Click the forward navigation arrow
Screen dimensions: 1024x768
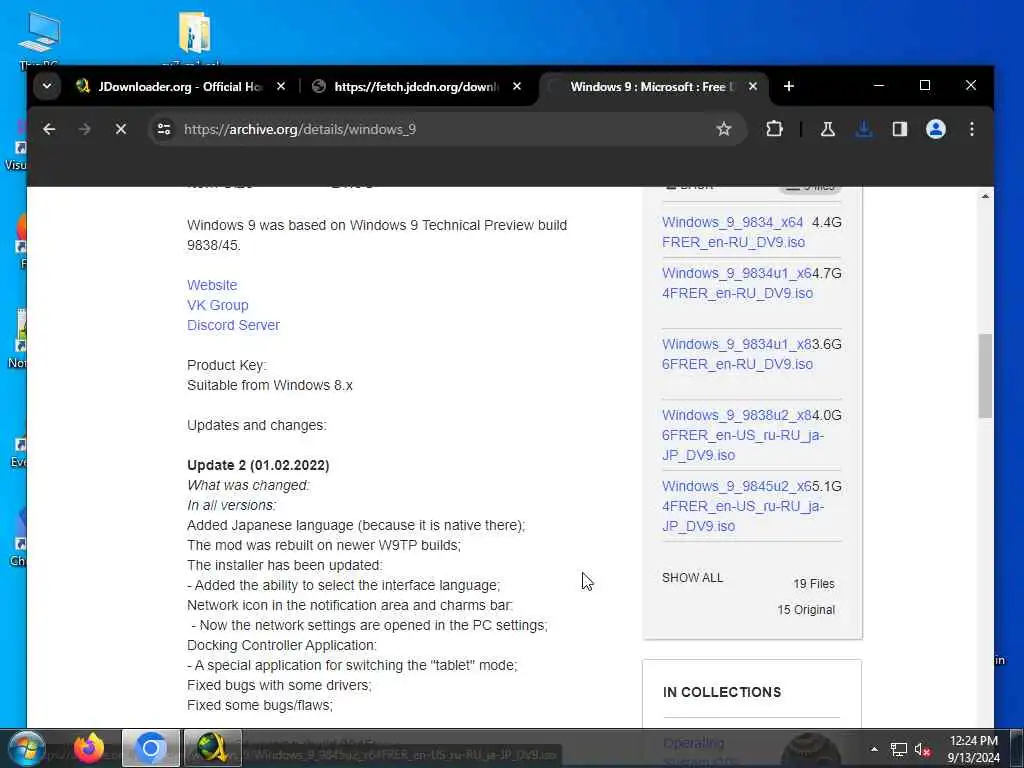pos(85,129)
